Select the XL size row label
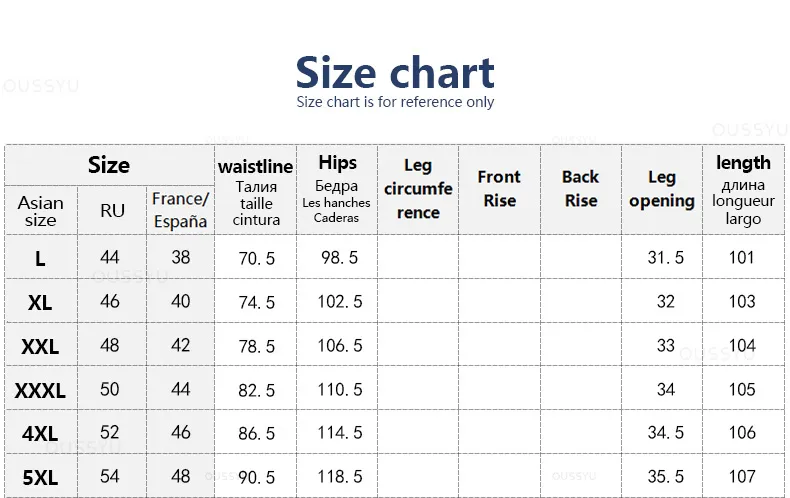Viewport: 790px width, 498px height. 40,303
